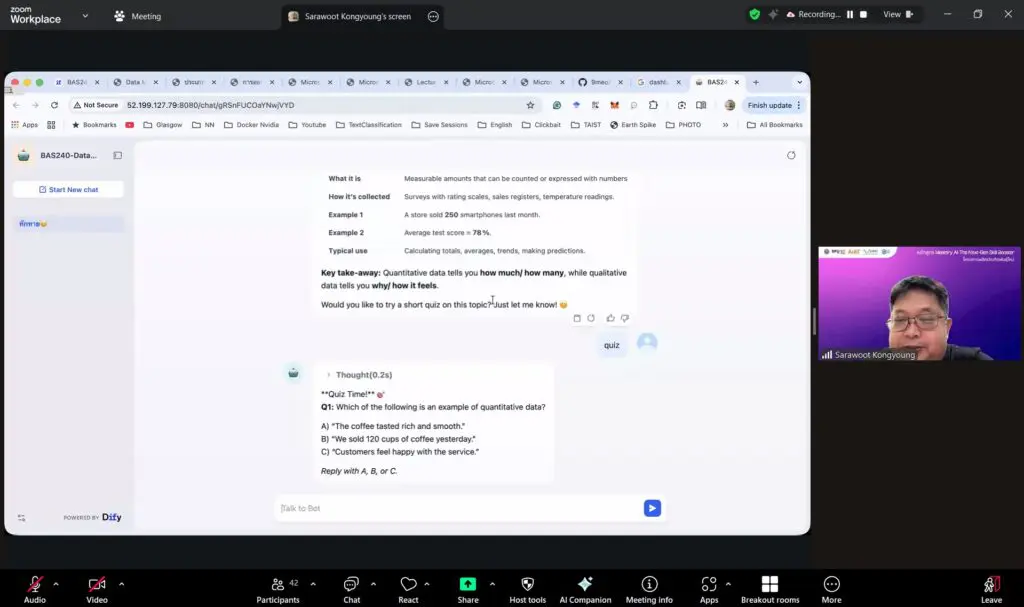Refresh the chat conversation

791,155
